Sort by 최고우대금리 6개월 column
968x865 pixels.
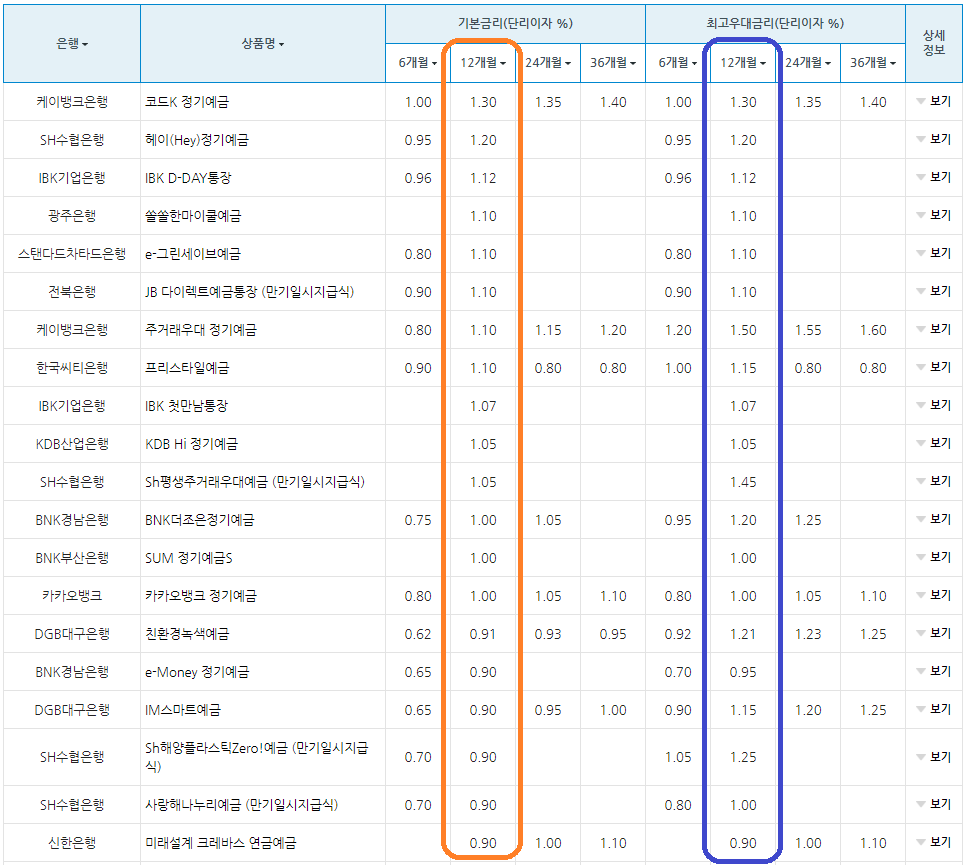pos(678,62)
